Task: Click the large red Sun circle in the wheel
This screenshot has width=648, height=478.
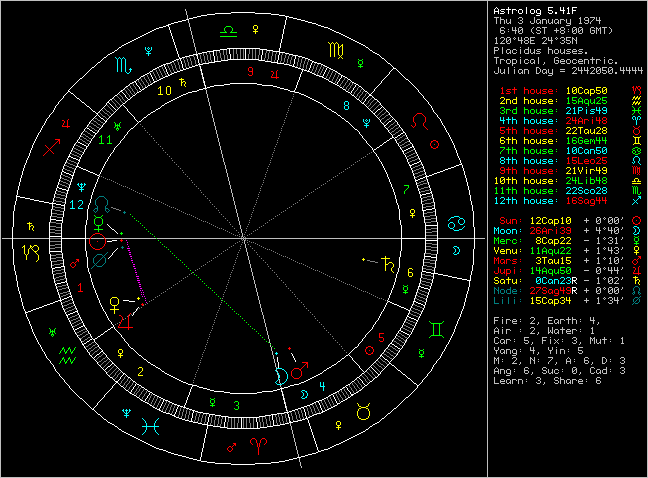Action: (98, 240)
